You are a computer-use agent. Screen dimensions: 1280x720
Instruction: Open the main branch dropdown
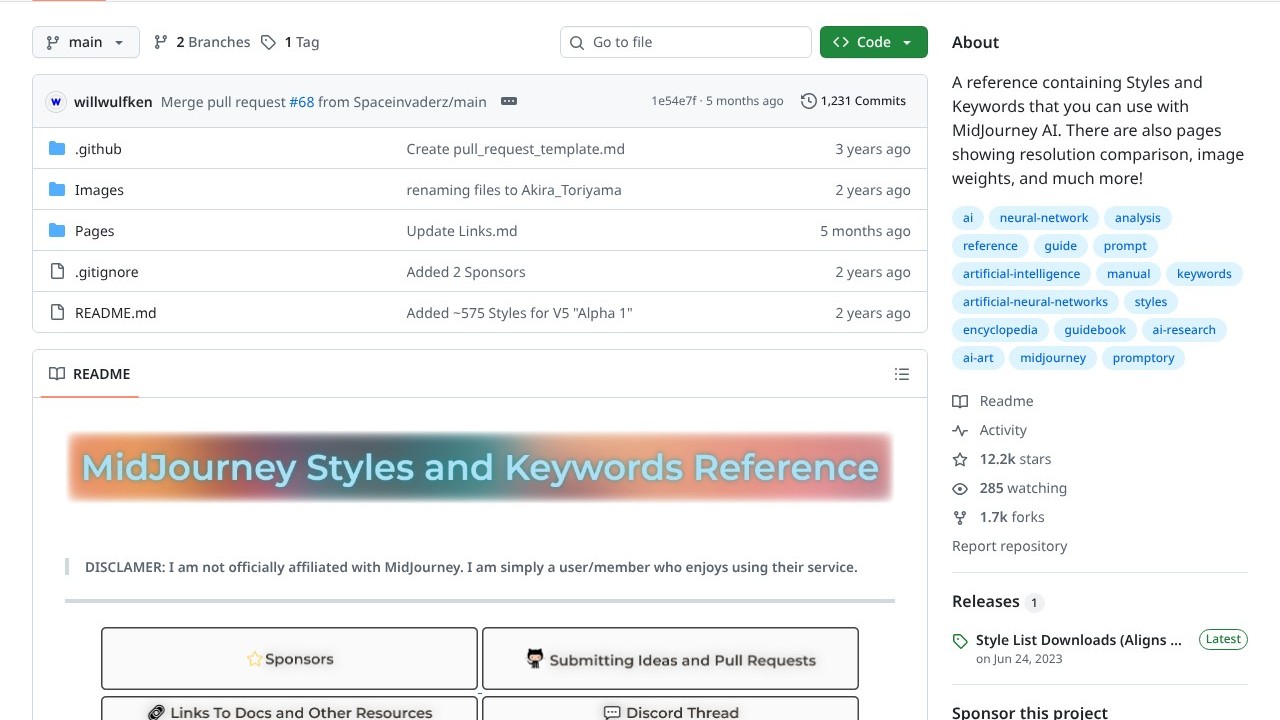tap(86, 42)
